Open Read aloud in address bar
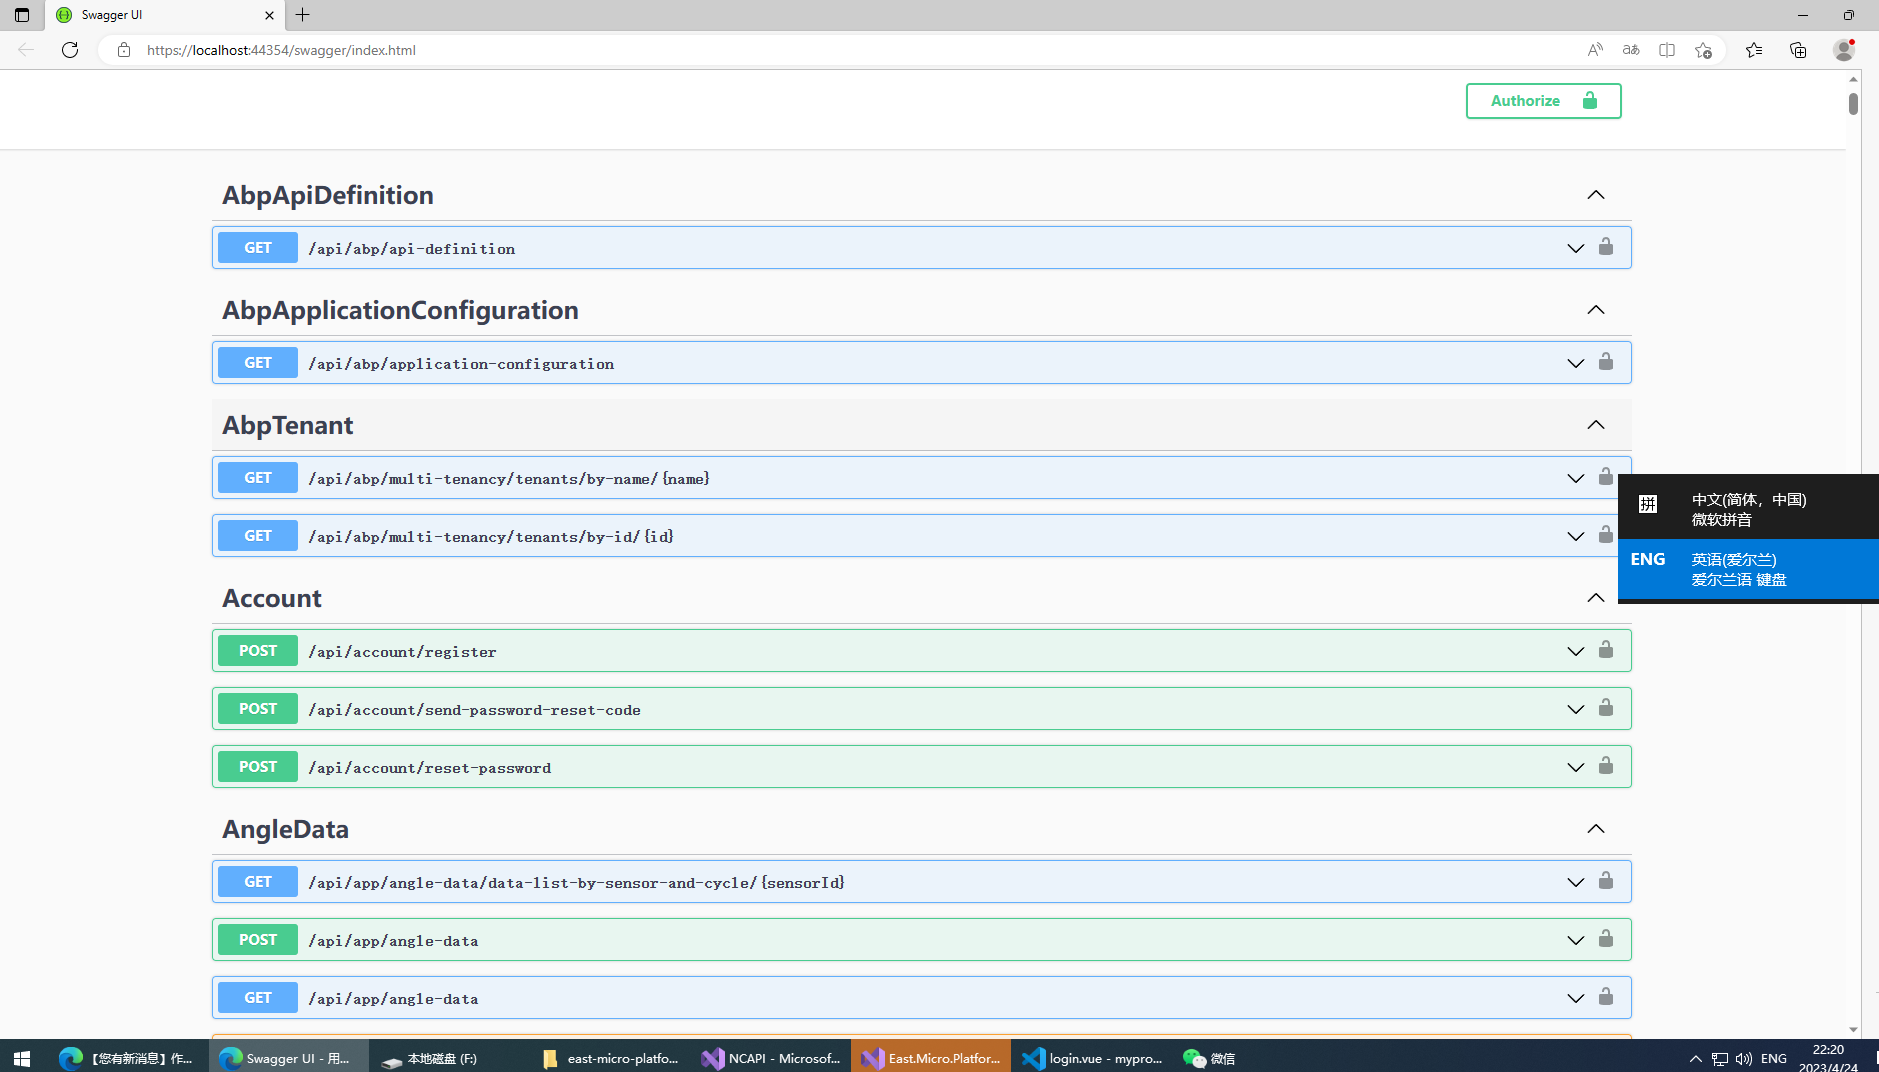The image size is (1879, 1072). 1595,50
